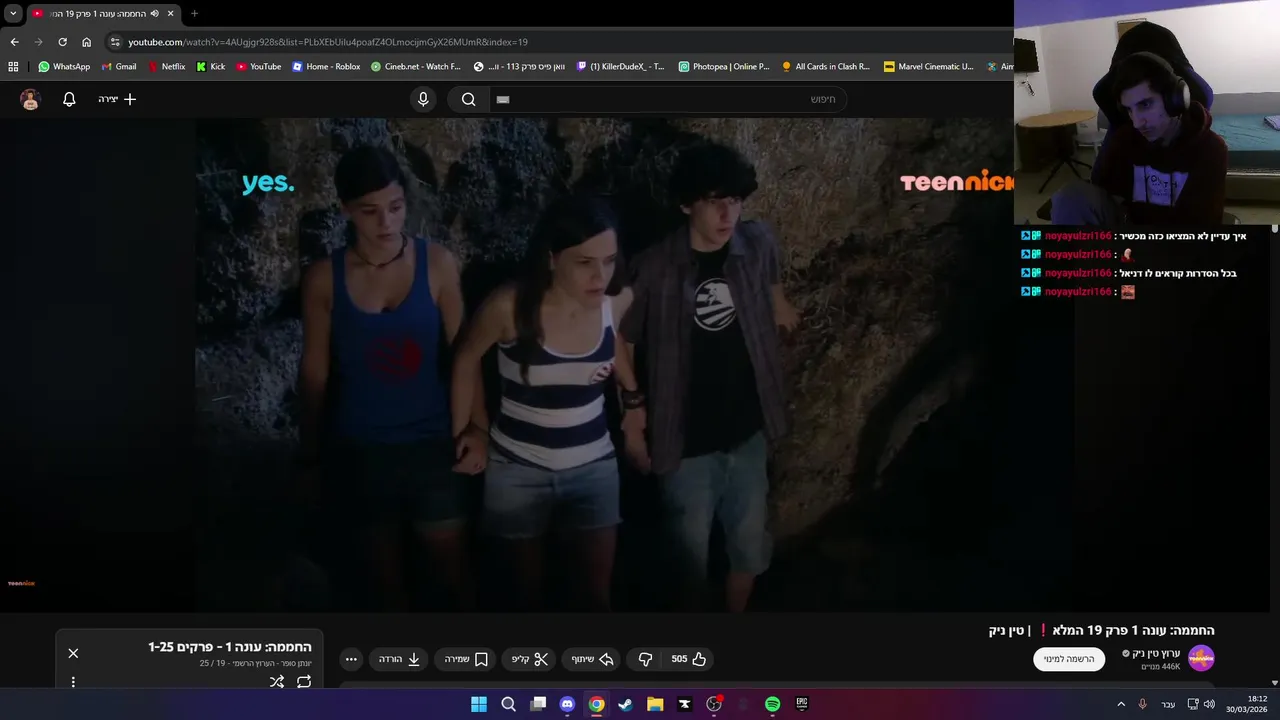
Task: Start voice search with the microphone
Action: [423, 99]
